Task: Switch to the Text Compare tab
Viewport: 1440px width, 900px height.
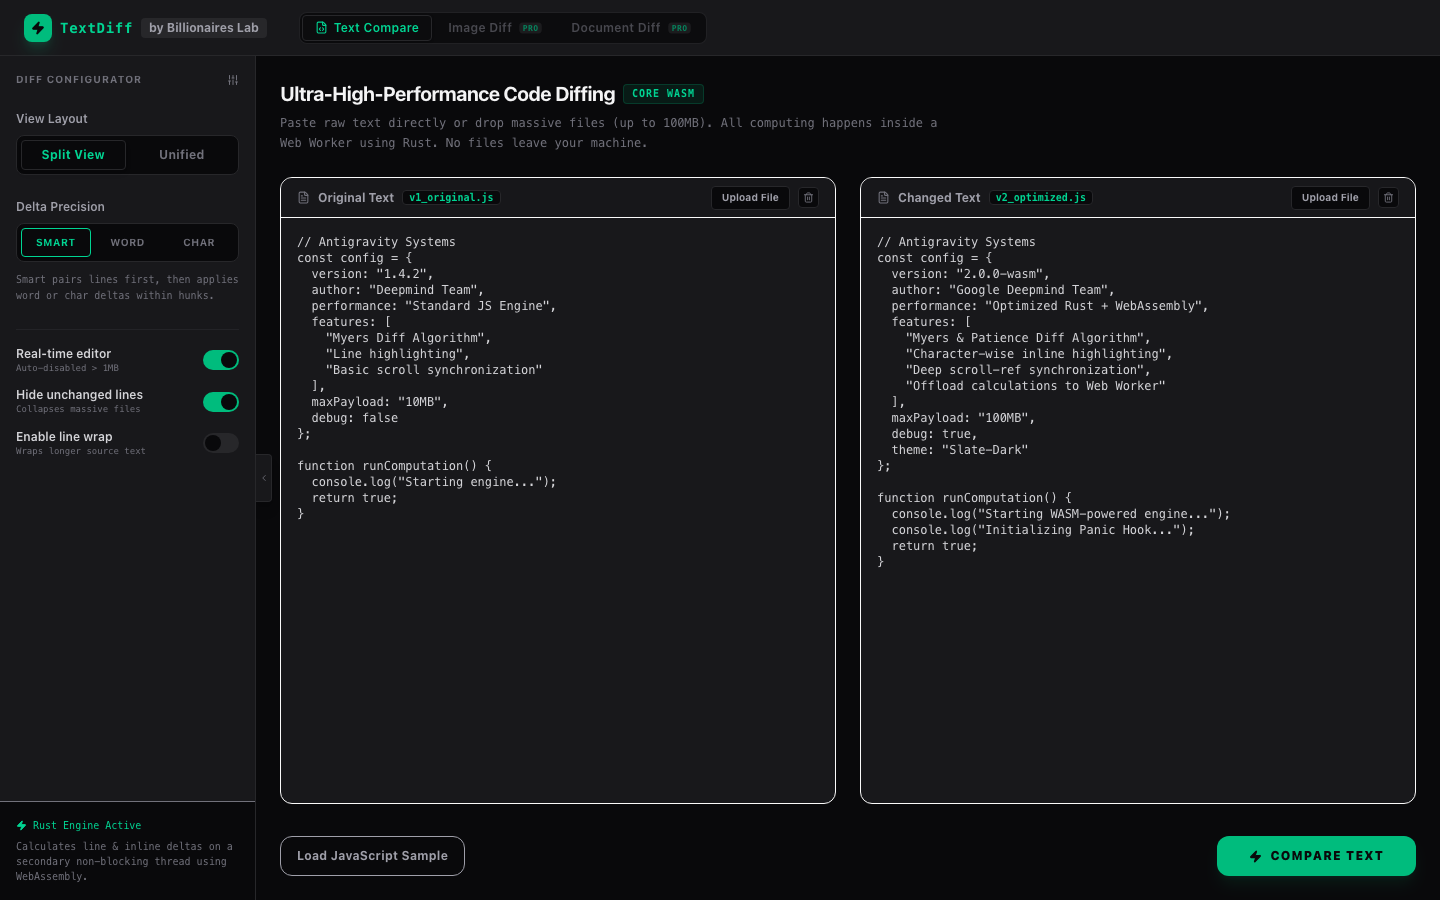Action: pos(367,28)
